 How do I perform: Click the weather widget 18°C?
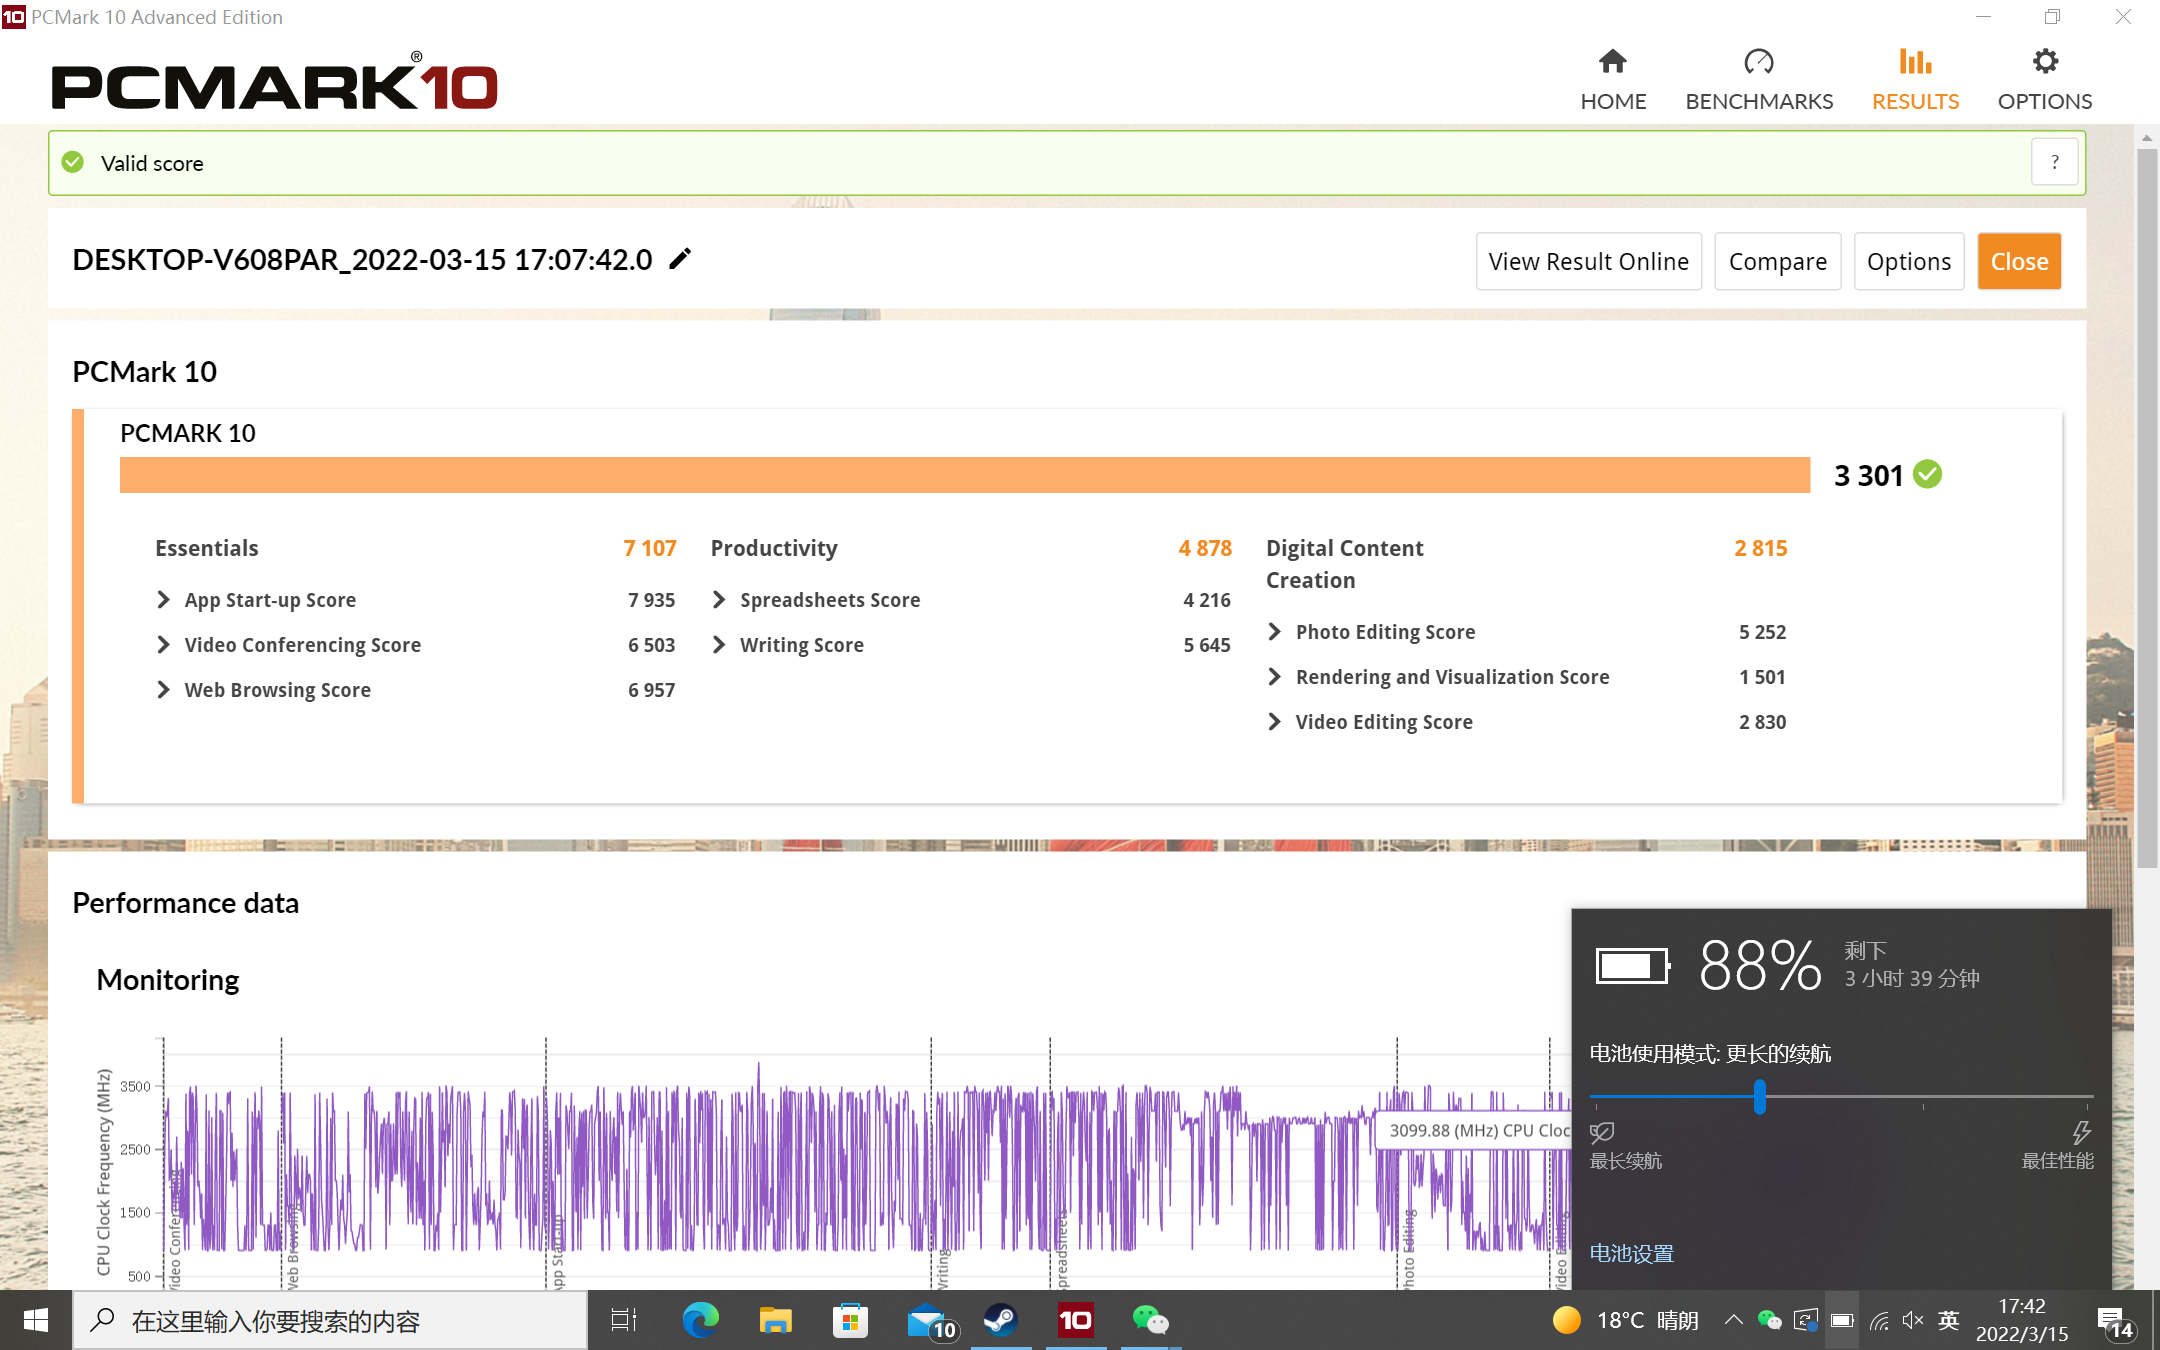point(1625,1320)
